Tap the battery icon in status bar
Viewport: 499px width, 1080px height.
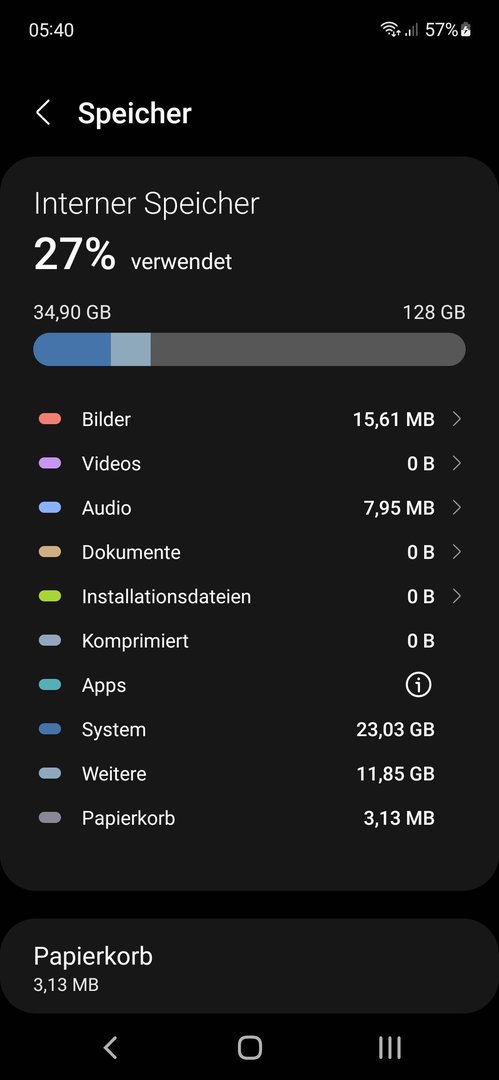pos(466,30)
